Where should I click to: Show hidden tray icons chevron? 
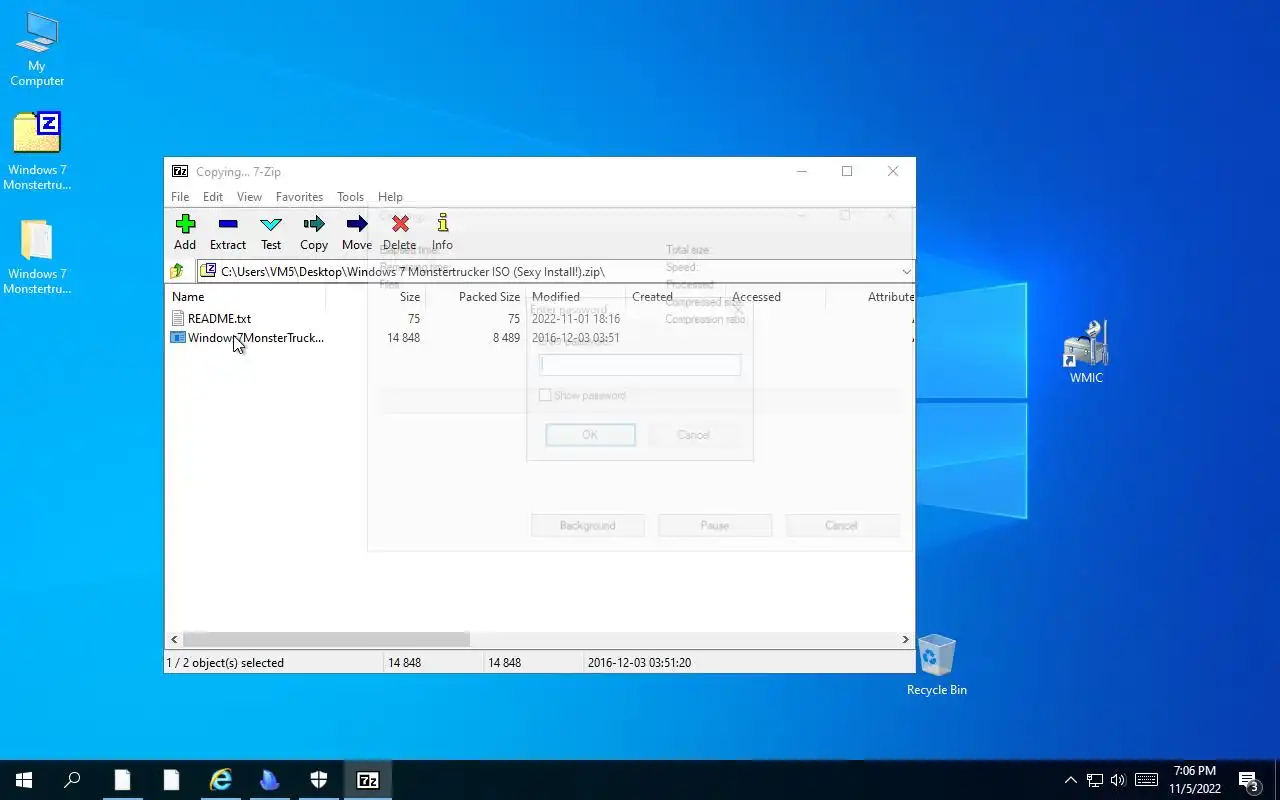(1070, 780)
